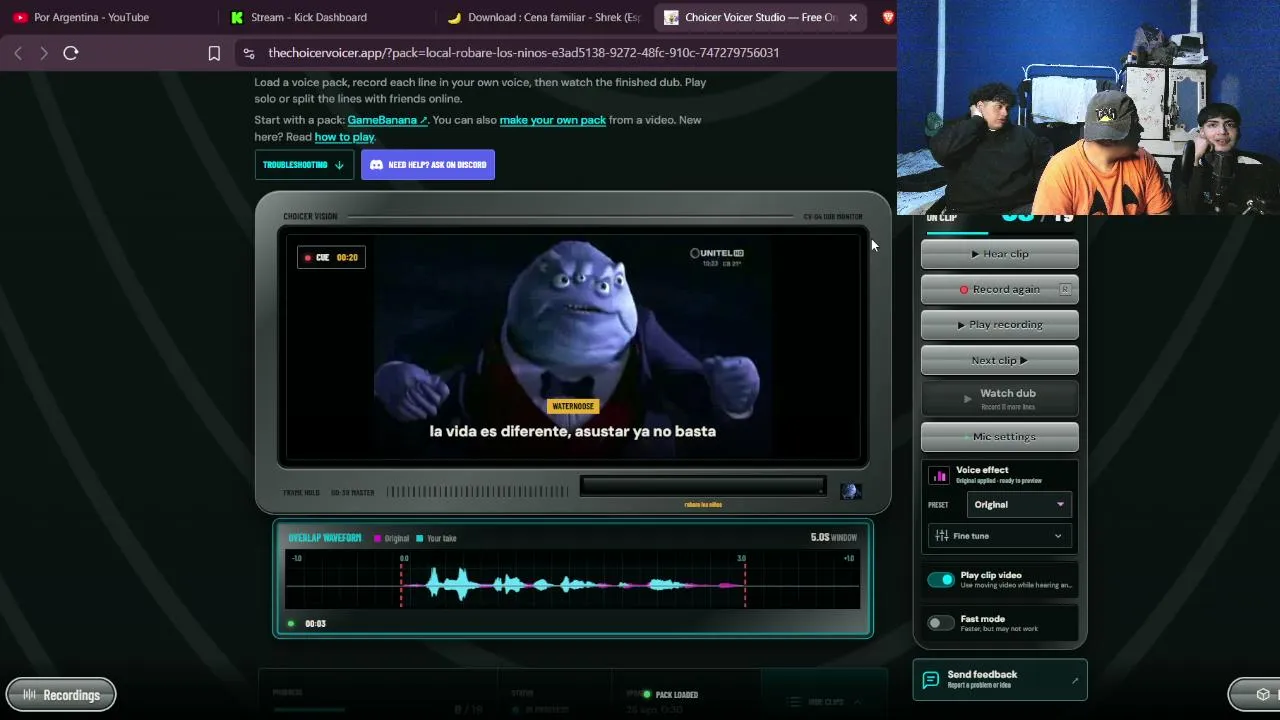Image resolution: width=1280 pixels, height=720 pixels.
Task: Click the 00:03 waveform timer
Action: point(315,624)
